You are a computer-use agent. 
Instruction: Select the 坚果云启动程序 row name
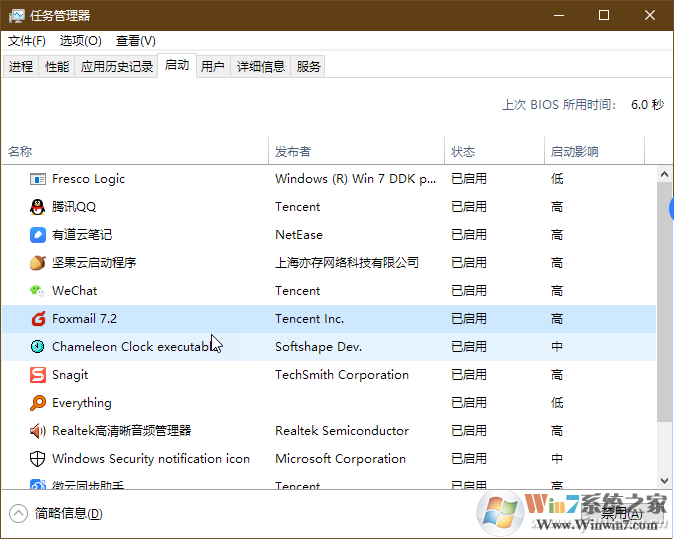[94, 263]
